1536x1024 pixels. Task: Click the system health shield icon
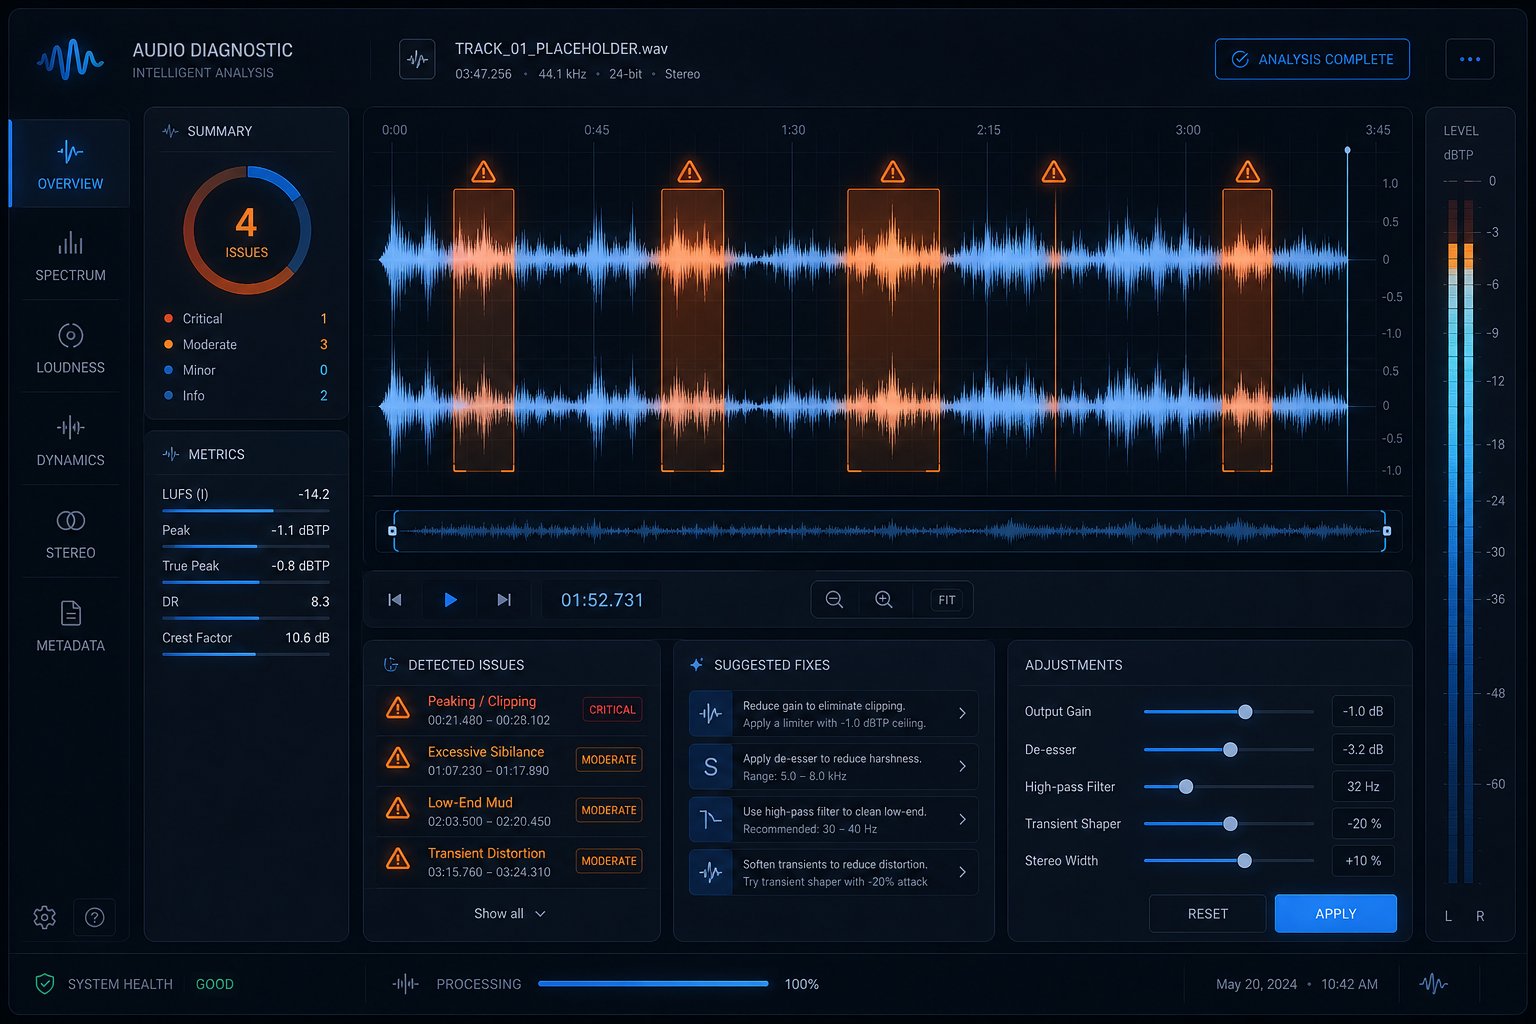[45, 984]
